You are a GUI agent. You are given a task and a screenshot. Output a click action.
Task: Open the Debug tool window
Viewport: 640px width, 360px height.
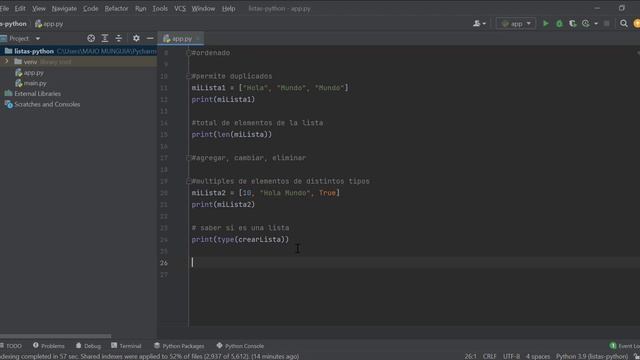pyautogui.click(x=88, y=346)
